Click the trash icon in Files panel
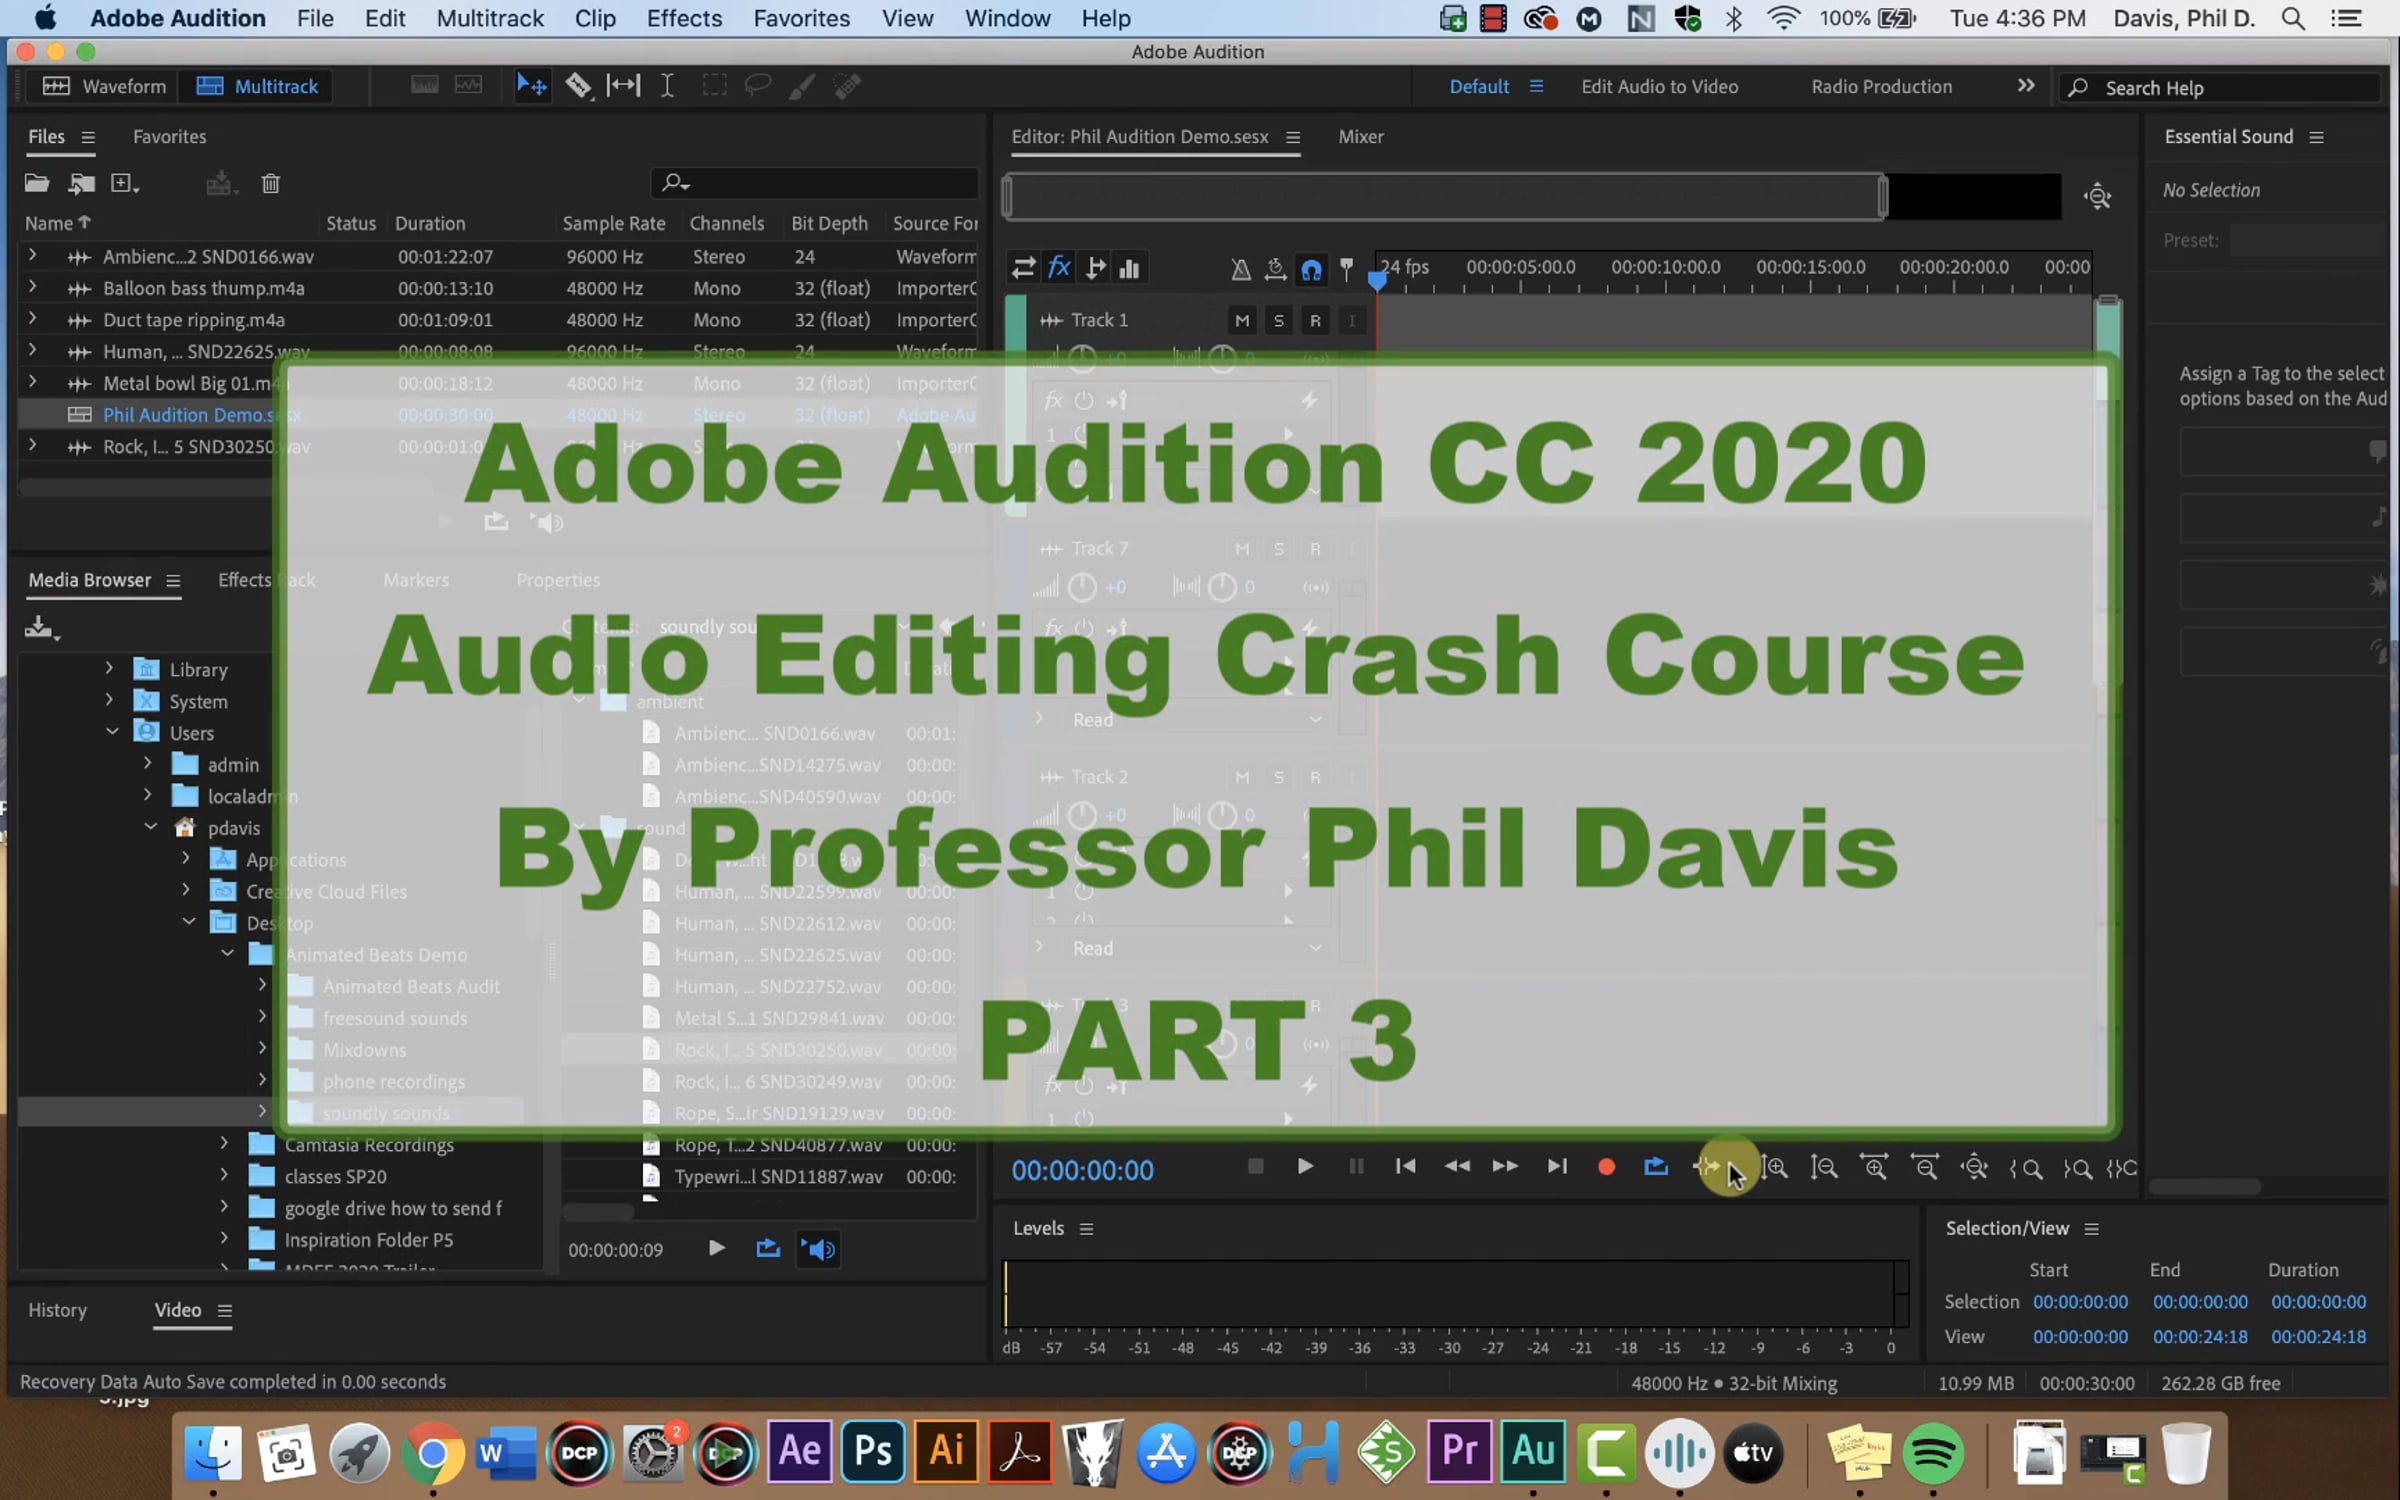Viewport: 2400px width, 1500px height. tap(270, 183)
